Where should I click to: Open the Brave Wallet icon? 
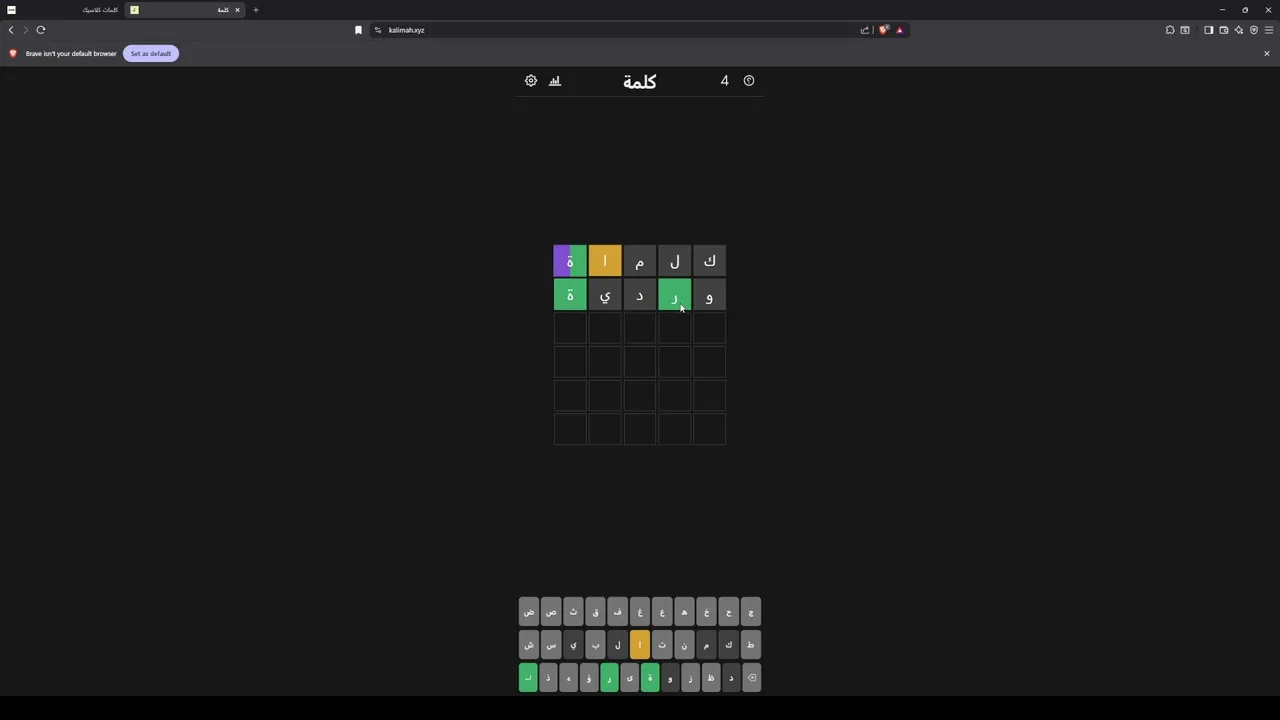[x=1223, y=30]
